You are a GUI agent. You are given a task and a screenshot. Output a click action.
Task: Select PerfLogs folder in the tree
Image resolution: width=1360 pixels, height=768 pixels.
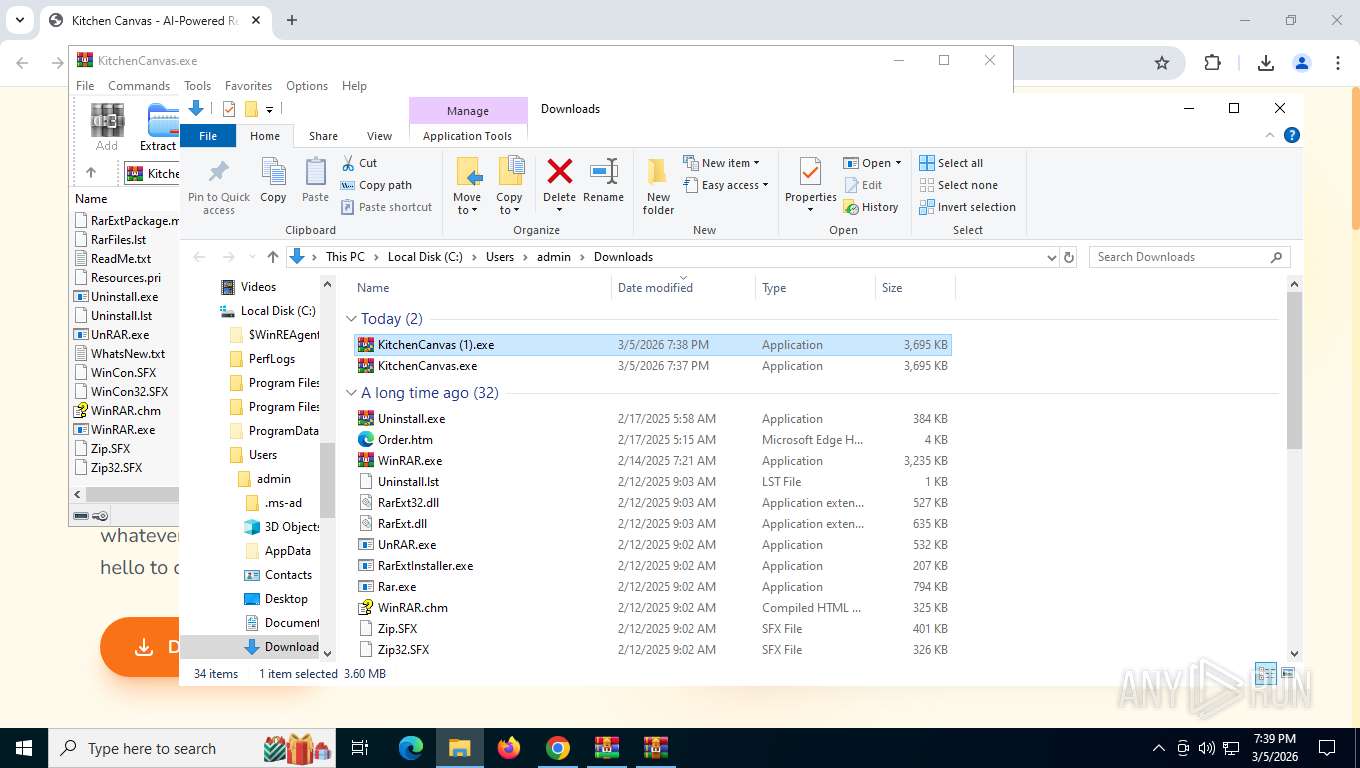point(272,359)
